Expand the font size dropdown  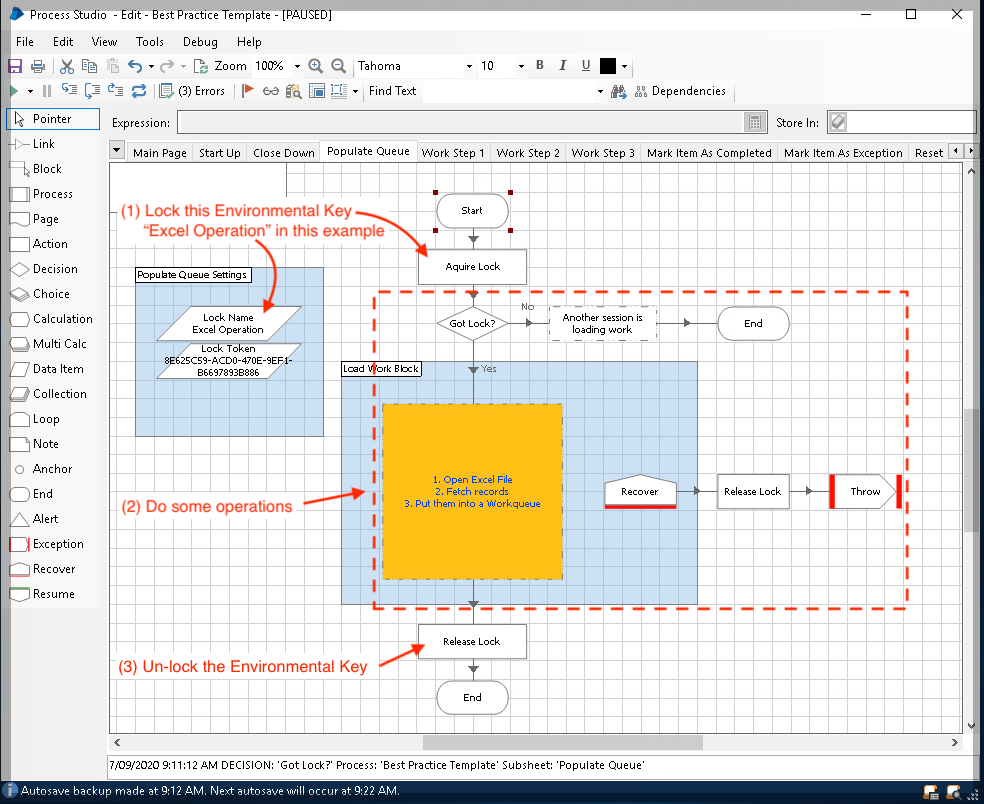521,67
